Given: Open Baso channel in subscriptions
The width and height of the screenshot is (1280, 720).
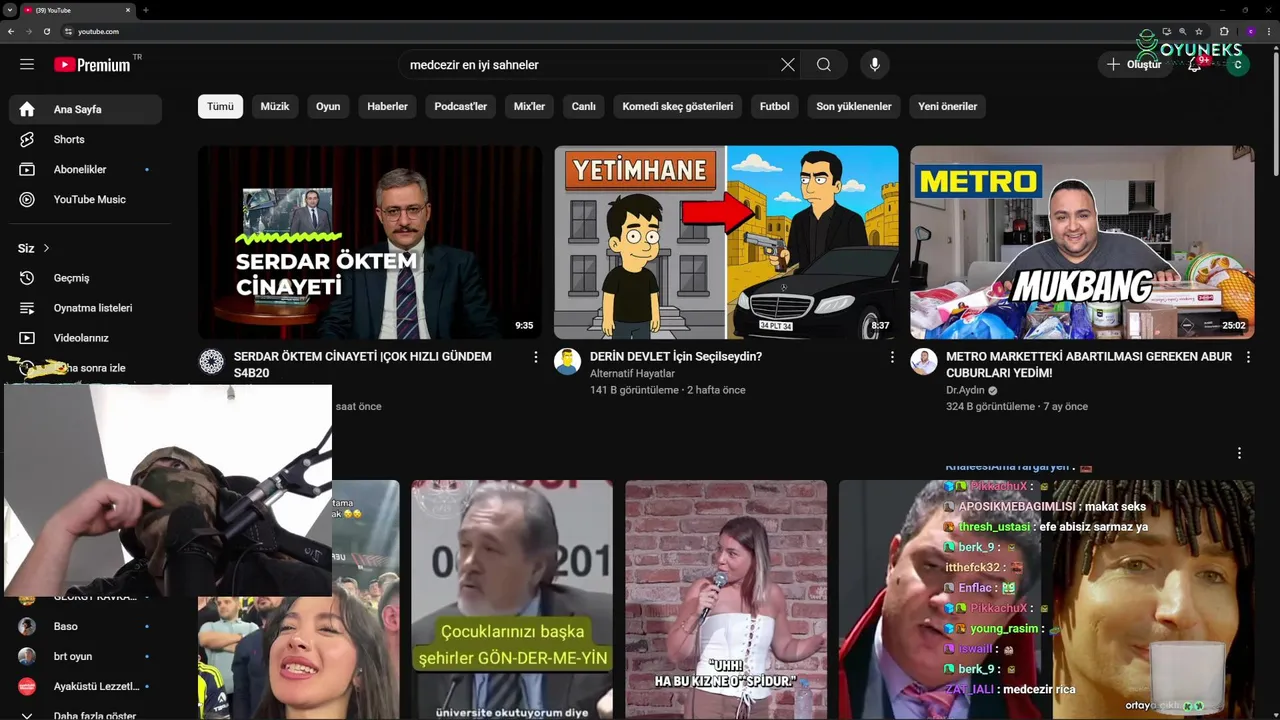Looking at the screenshot, I should (x=85, y=626).
